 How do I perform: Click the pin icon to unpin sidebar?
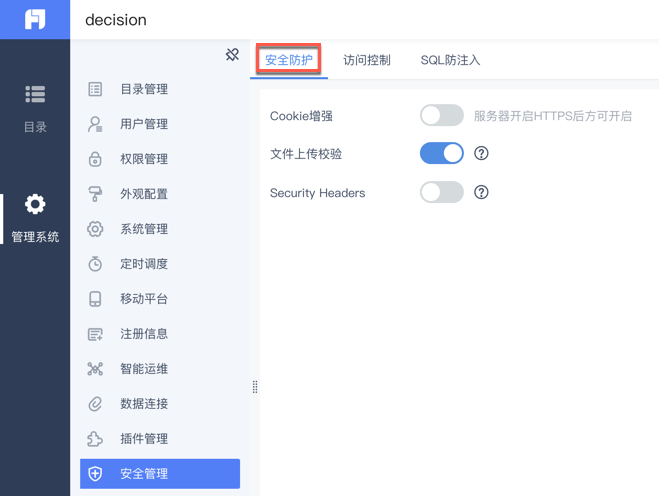click(232, 54)
